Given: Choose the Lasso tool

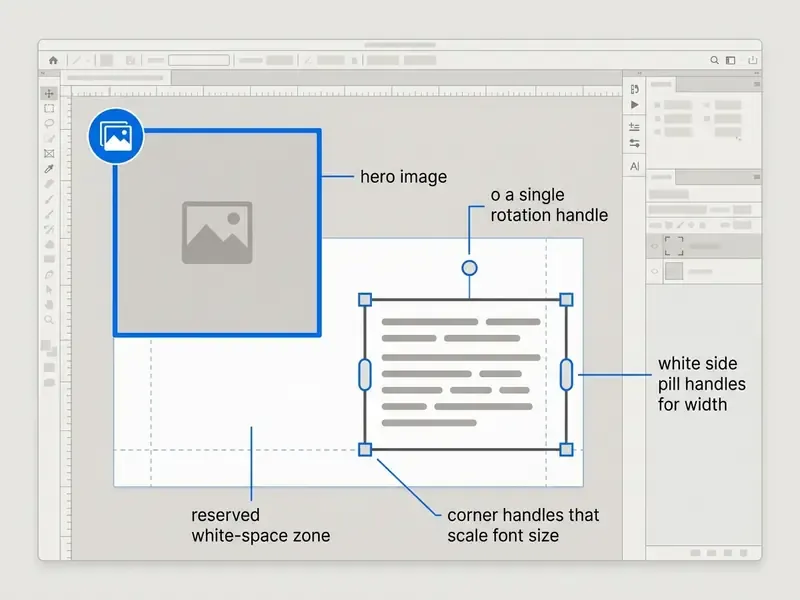Looking at the screenshot, I should point(49,123).
